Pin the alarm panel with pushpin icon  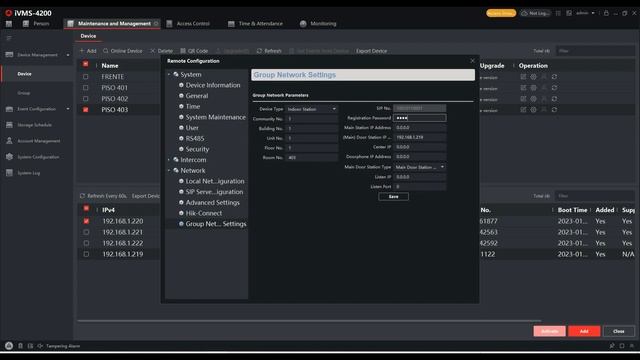click(x=612, y=346)
